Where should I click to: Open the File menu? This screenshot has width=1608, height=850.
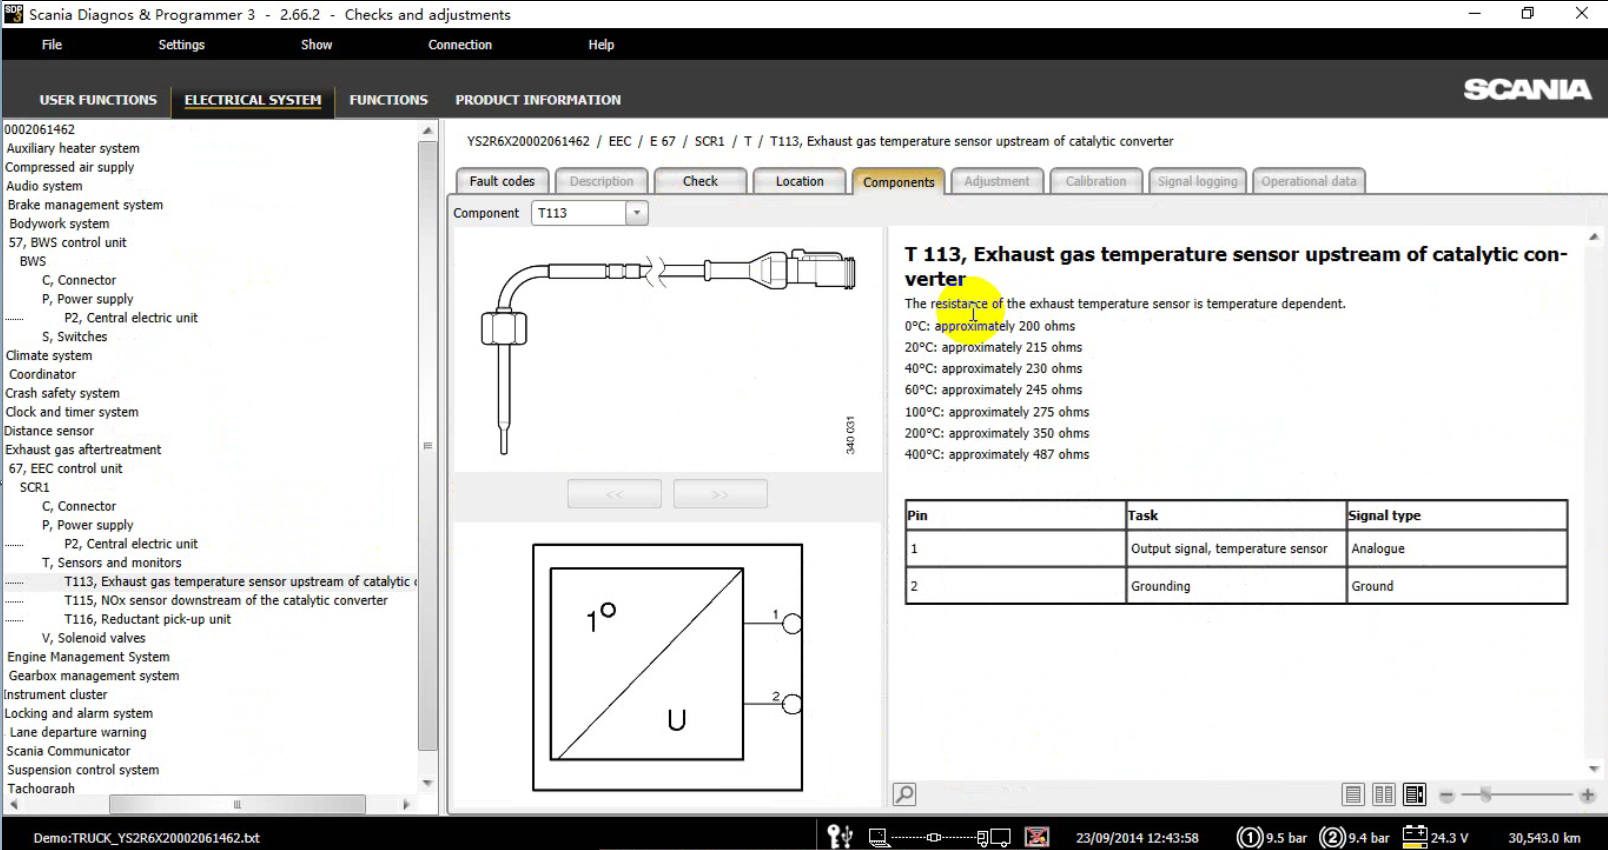[x=52, y=45]
